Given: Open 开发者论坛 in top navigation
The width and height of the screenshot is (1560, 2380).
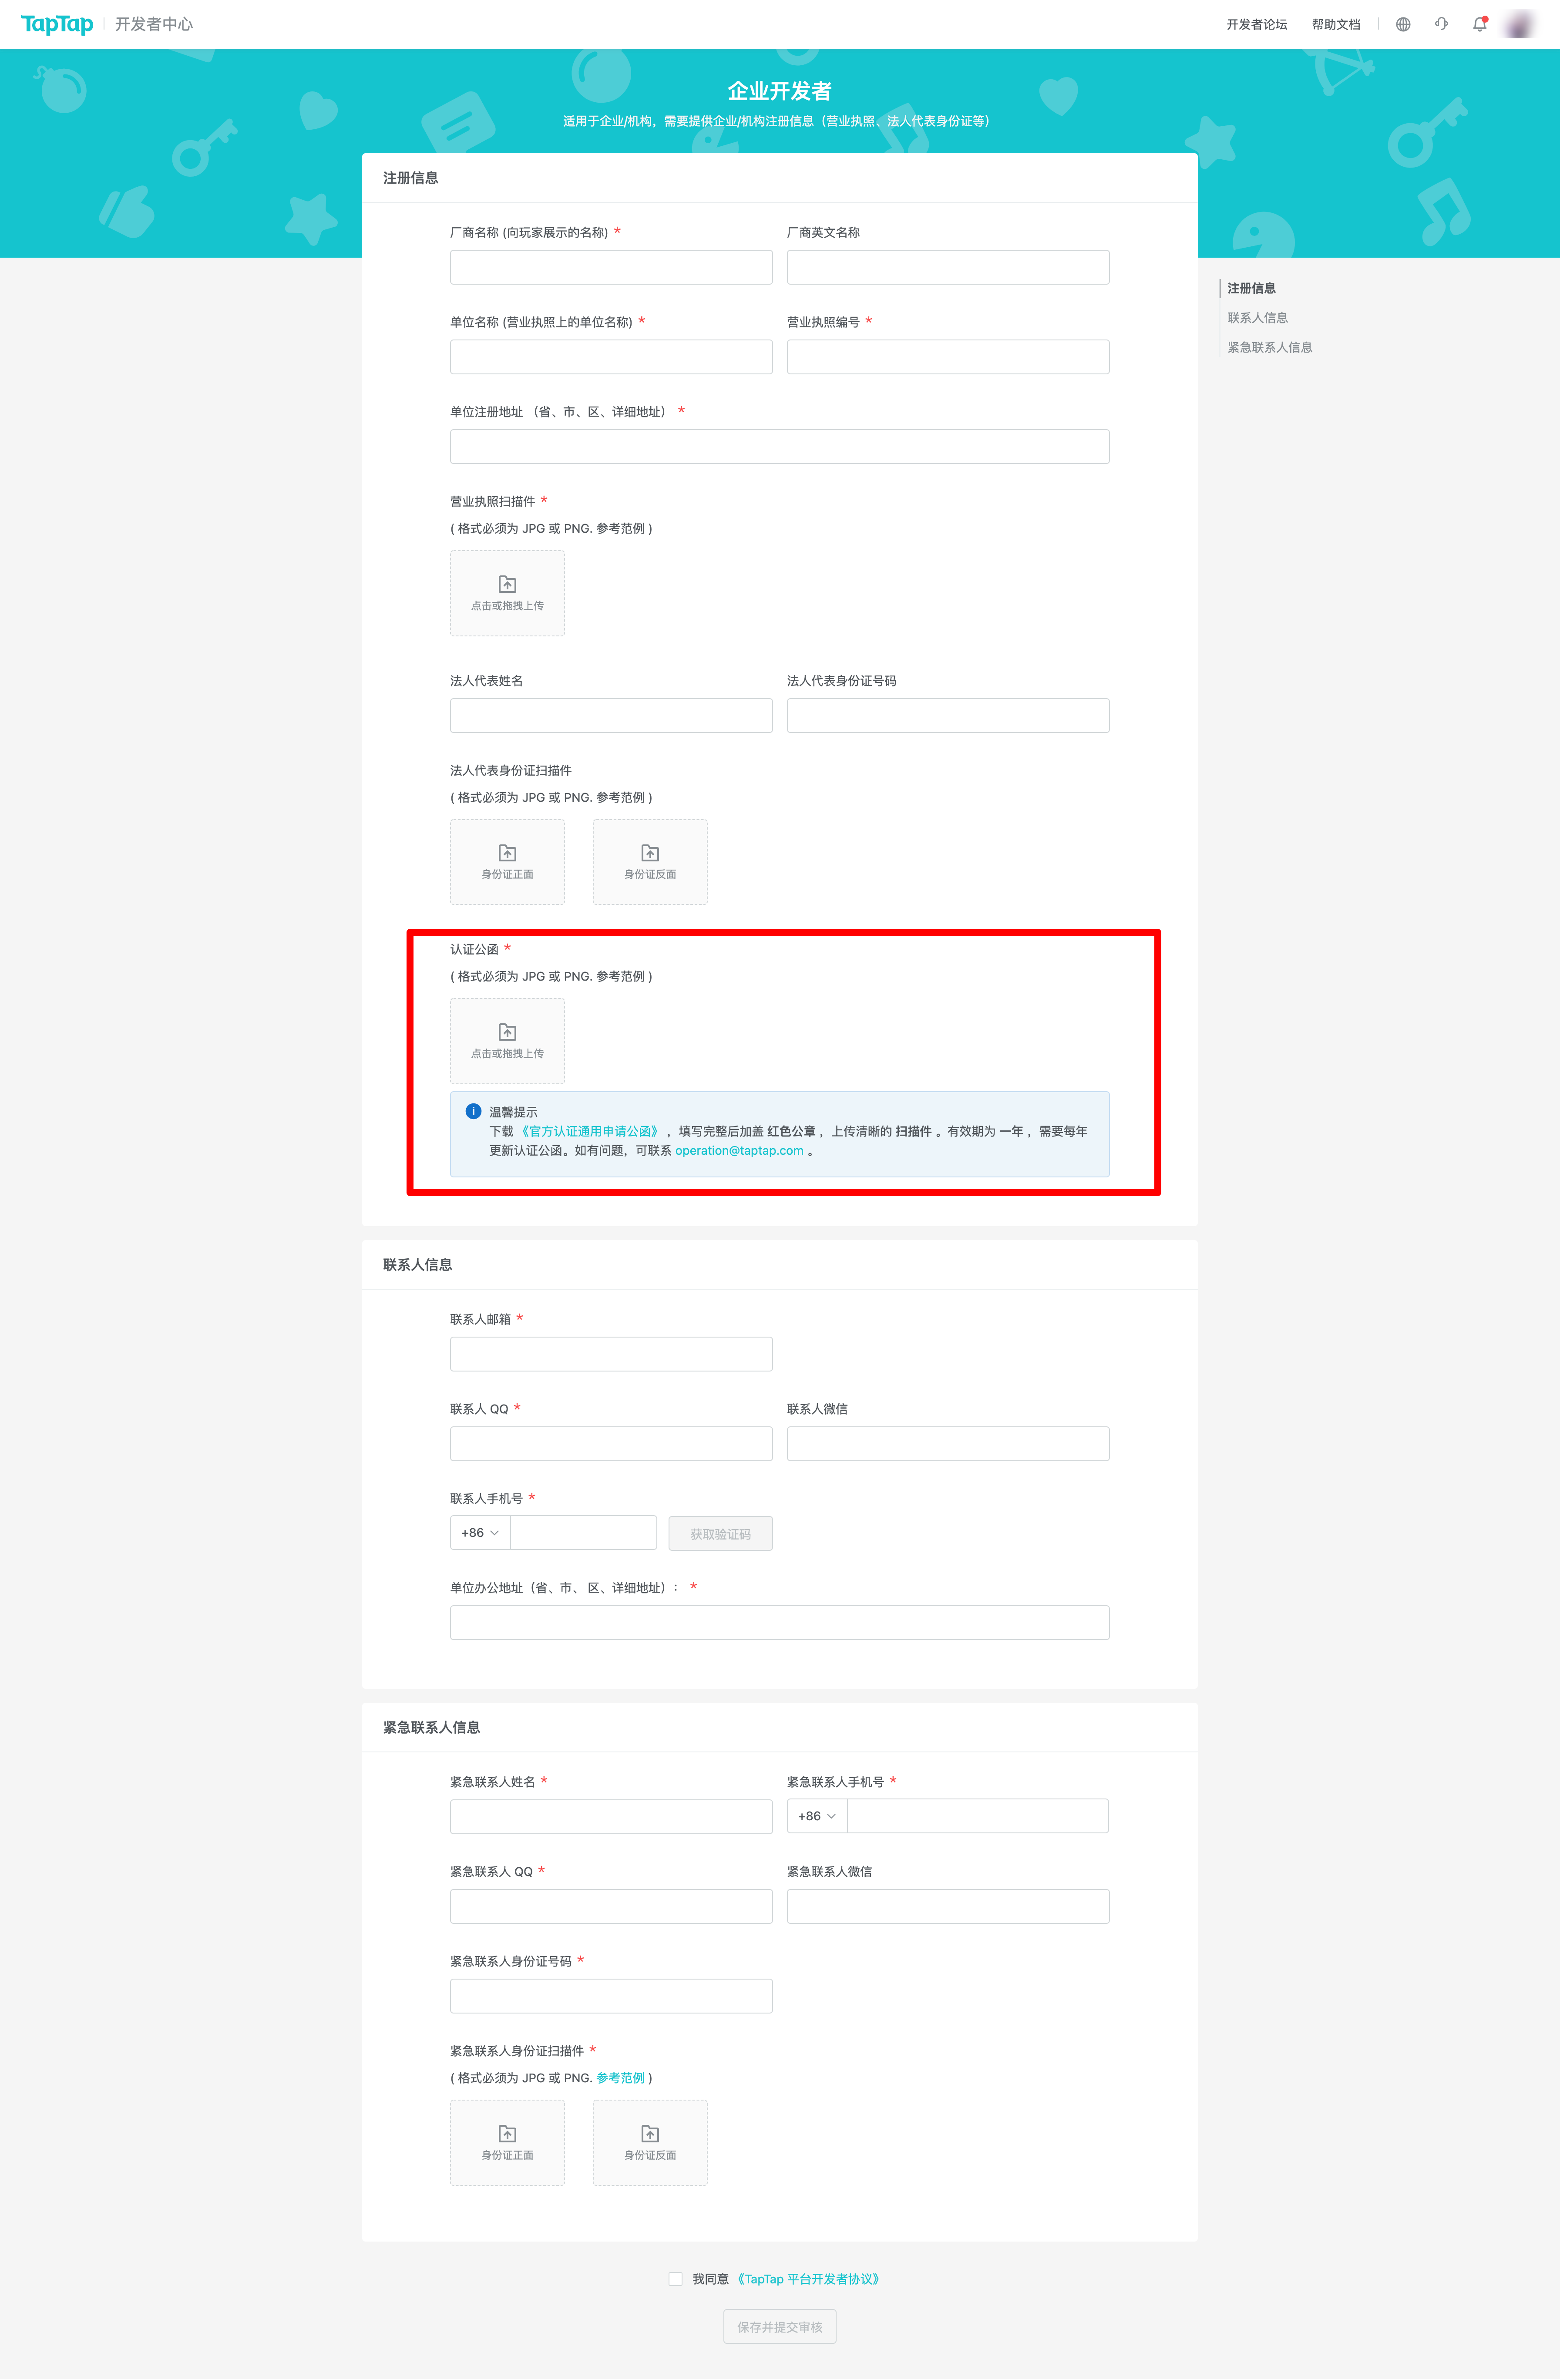Looking at the screenshot, I should [x=1257, y=24].
